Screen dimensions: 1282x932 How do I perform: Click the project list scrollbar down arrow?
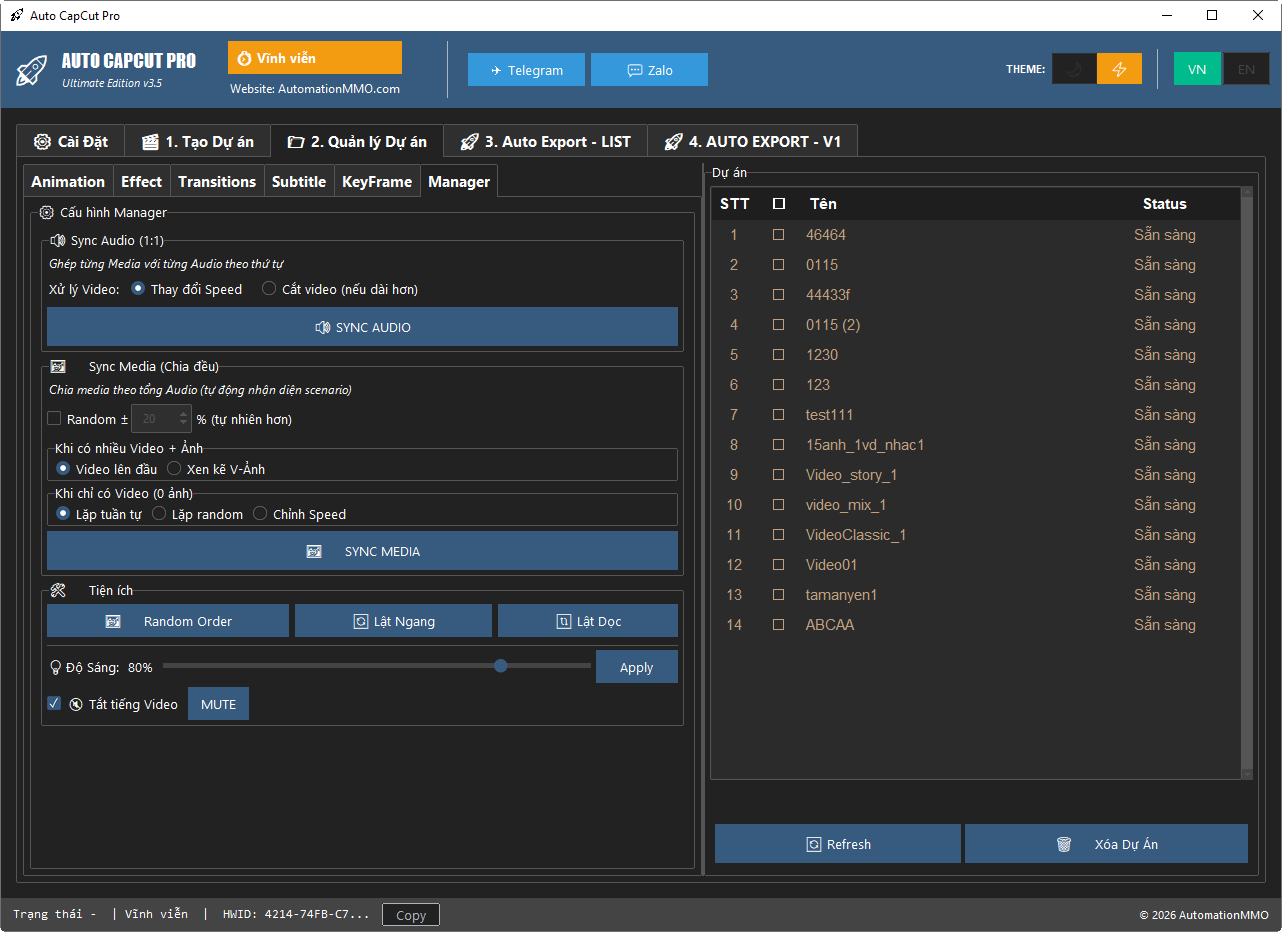(x=1246, y=773)
